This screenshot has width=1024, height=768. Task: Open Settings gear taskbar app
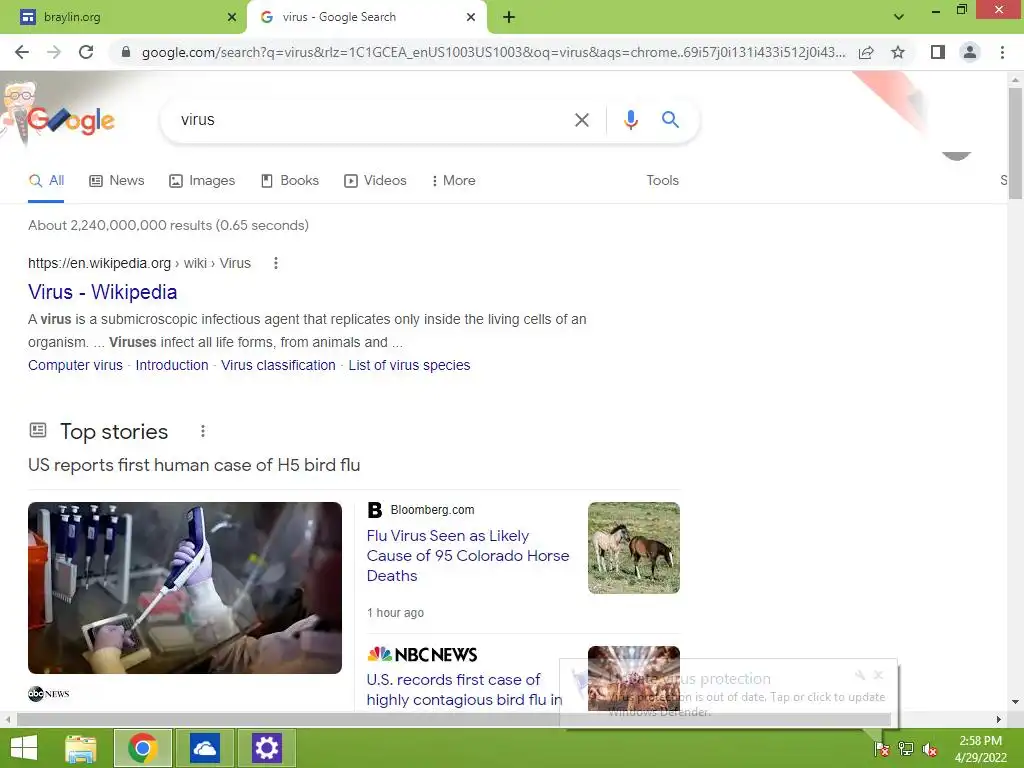coord(266,748)
